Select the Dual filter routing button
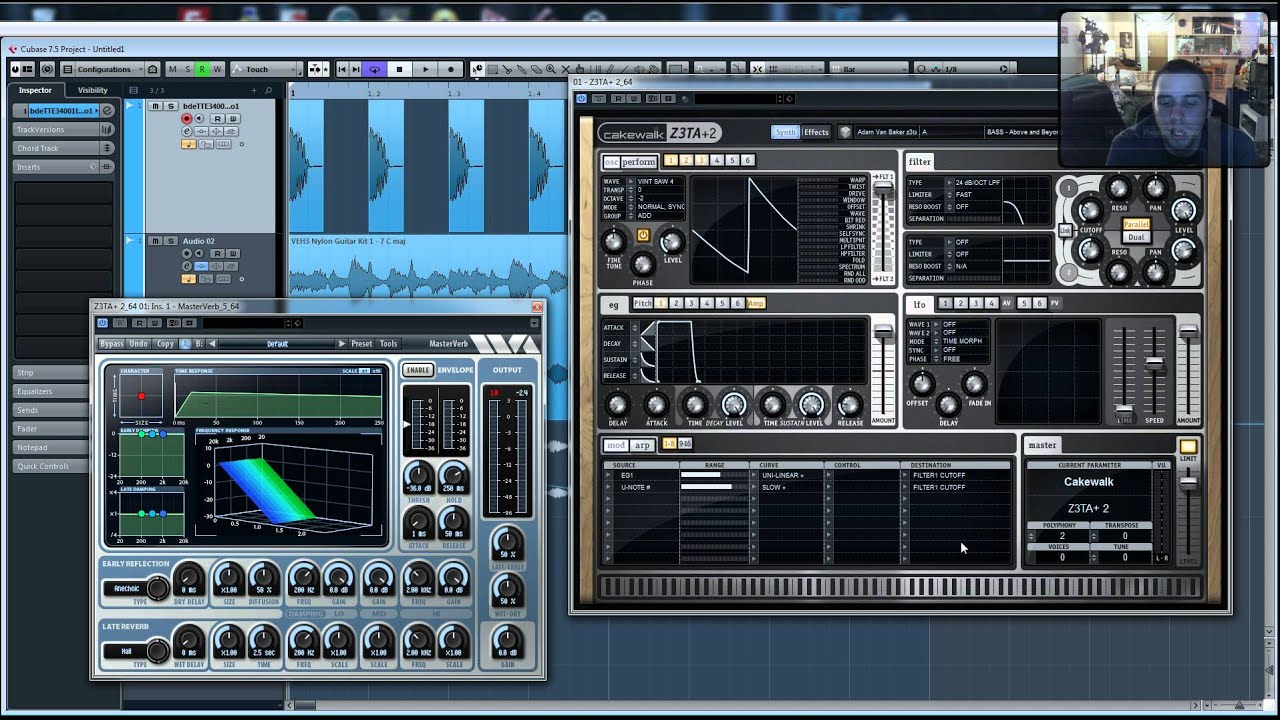This screenshot has width=1280, height=720. (x=1137, y=237)
